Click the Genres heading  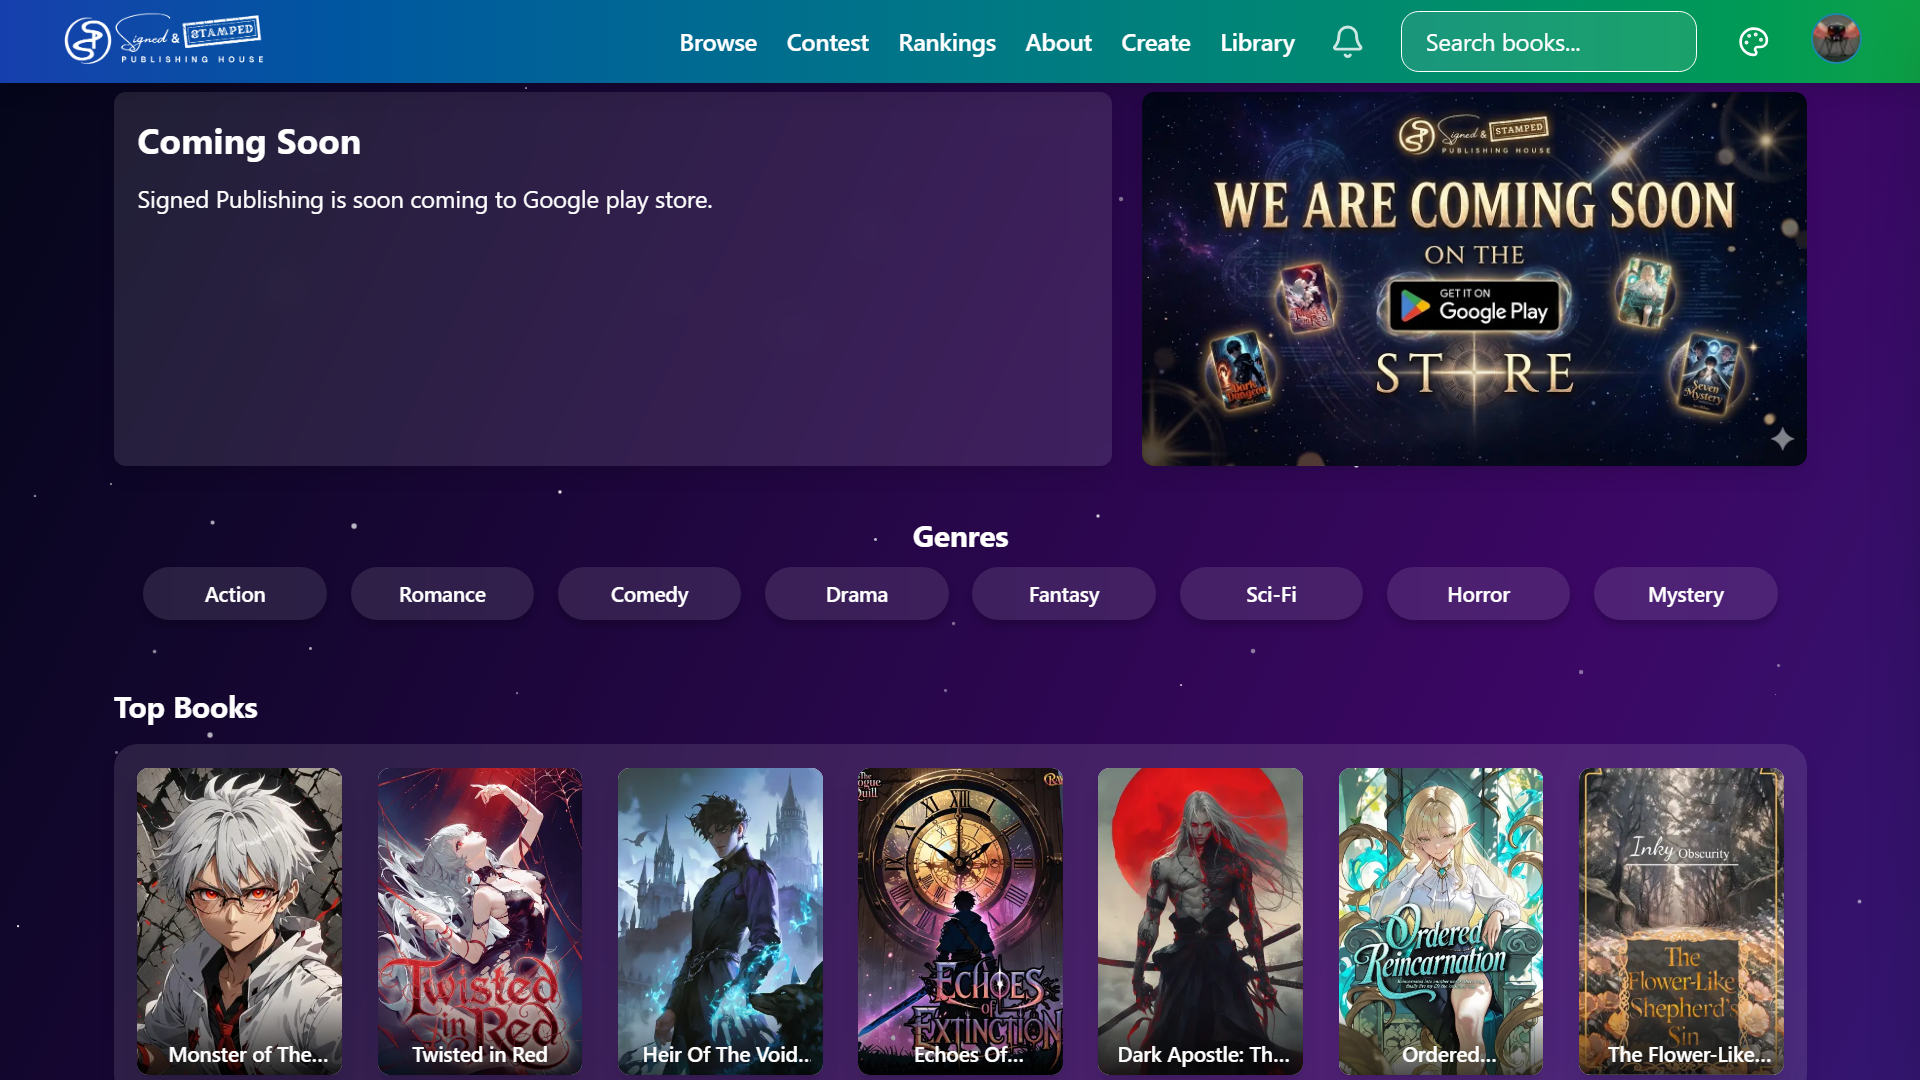(960, 537)
